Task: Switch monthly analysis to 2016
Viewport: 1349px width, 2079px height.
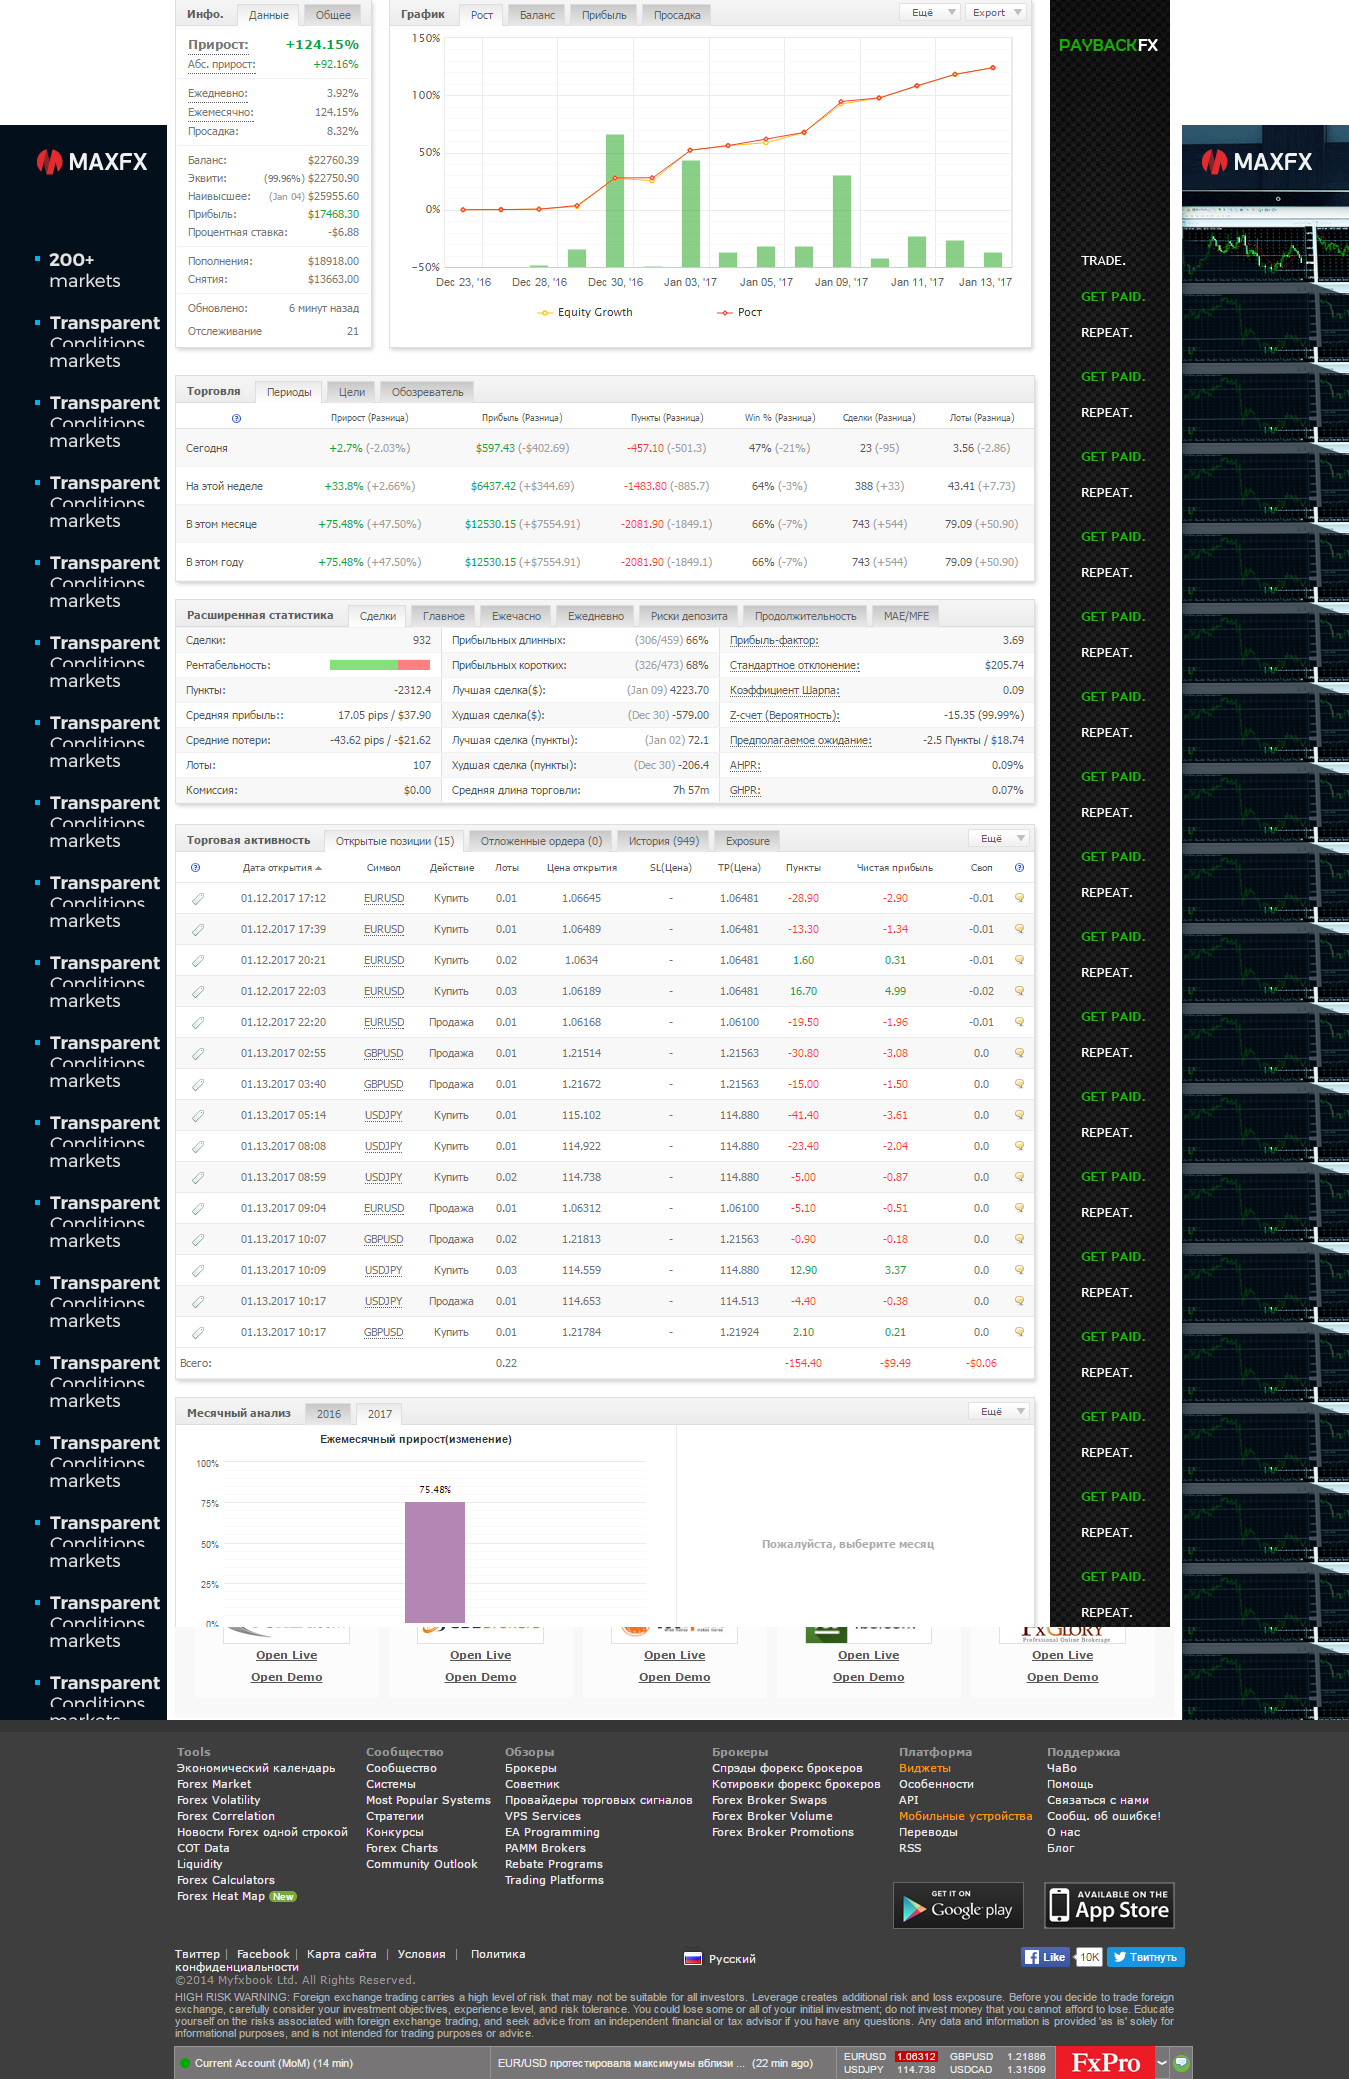Action: point(329,1414)
